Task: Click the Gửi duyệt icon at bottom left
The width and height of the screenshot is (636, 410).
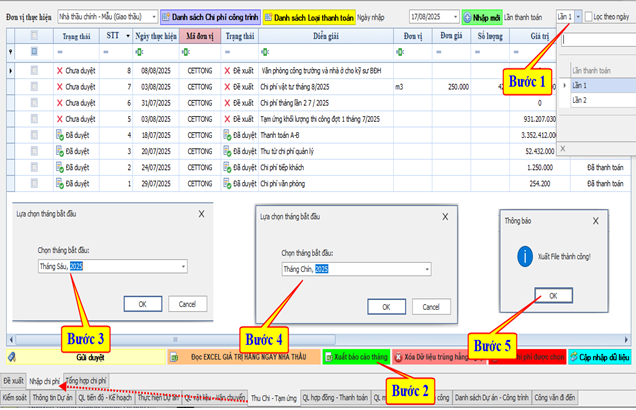Action: tap(10, 356)
